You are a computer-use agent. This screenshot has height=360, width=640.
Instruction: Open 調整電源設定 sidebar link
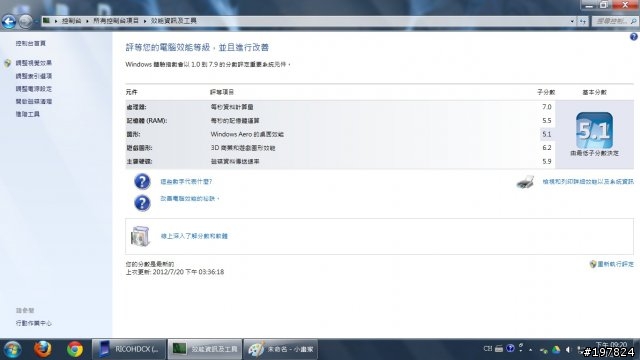point(33,89)
